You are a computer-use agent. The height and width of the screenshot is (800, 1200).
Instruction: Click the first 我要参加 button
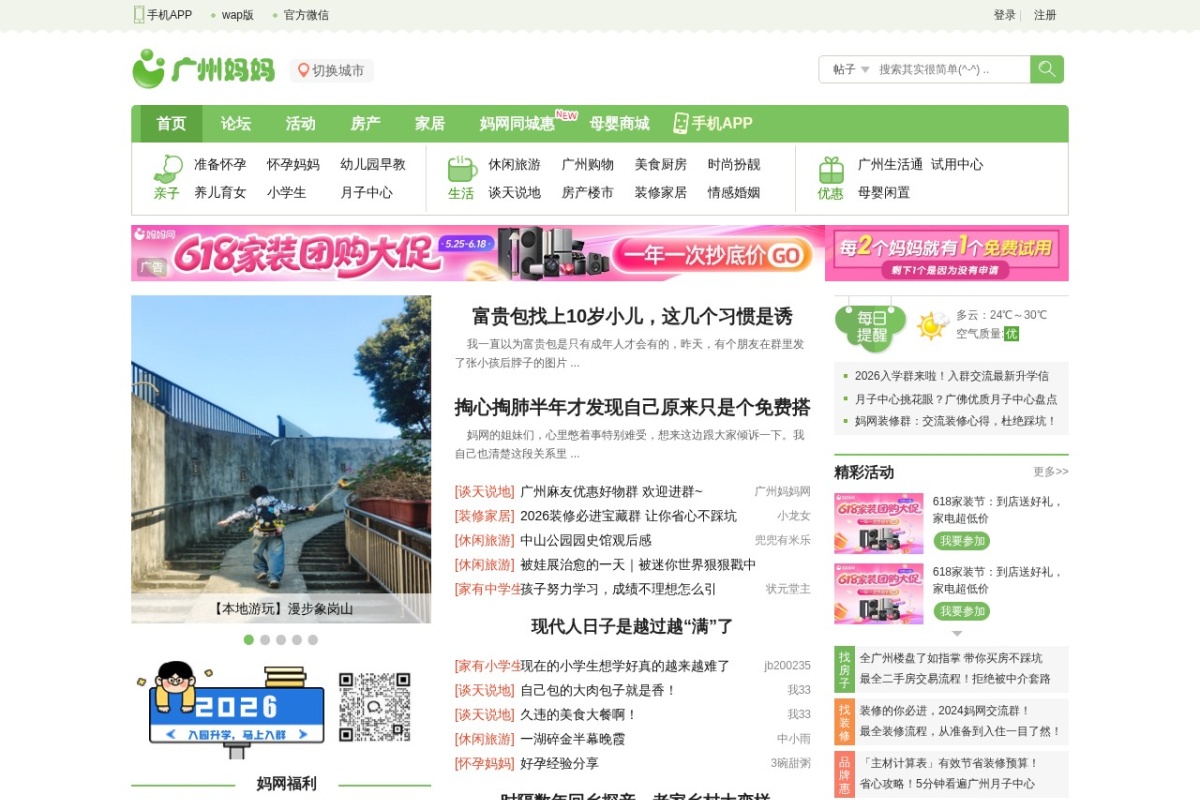coord(962,541)
